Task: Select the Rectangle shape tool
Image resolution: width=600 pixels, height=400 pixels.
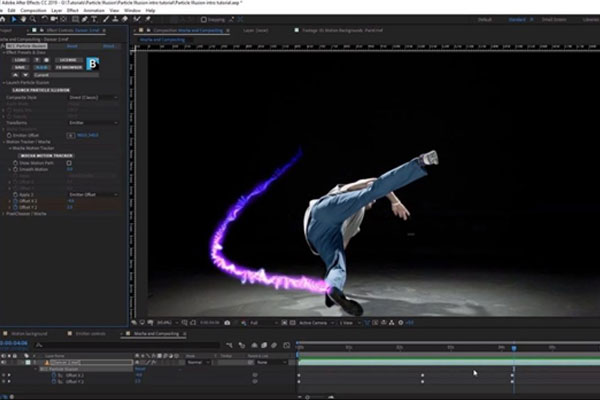Action: (75, 19)
